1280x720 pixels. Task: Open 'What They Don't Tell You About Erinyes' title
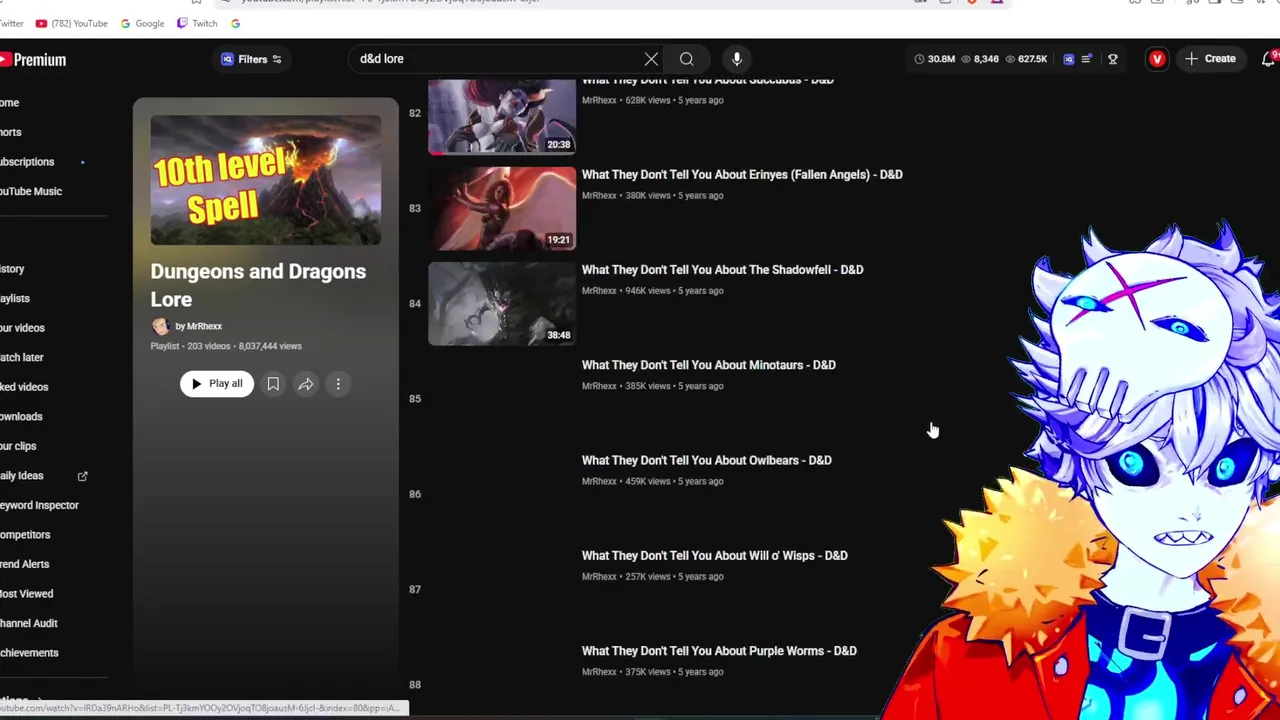742,174
